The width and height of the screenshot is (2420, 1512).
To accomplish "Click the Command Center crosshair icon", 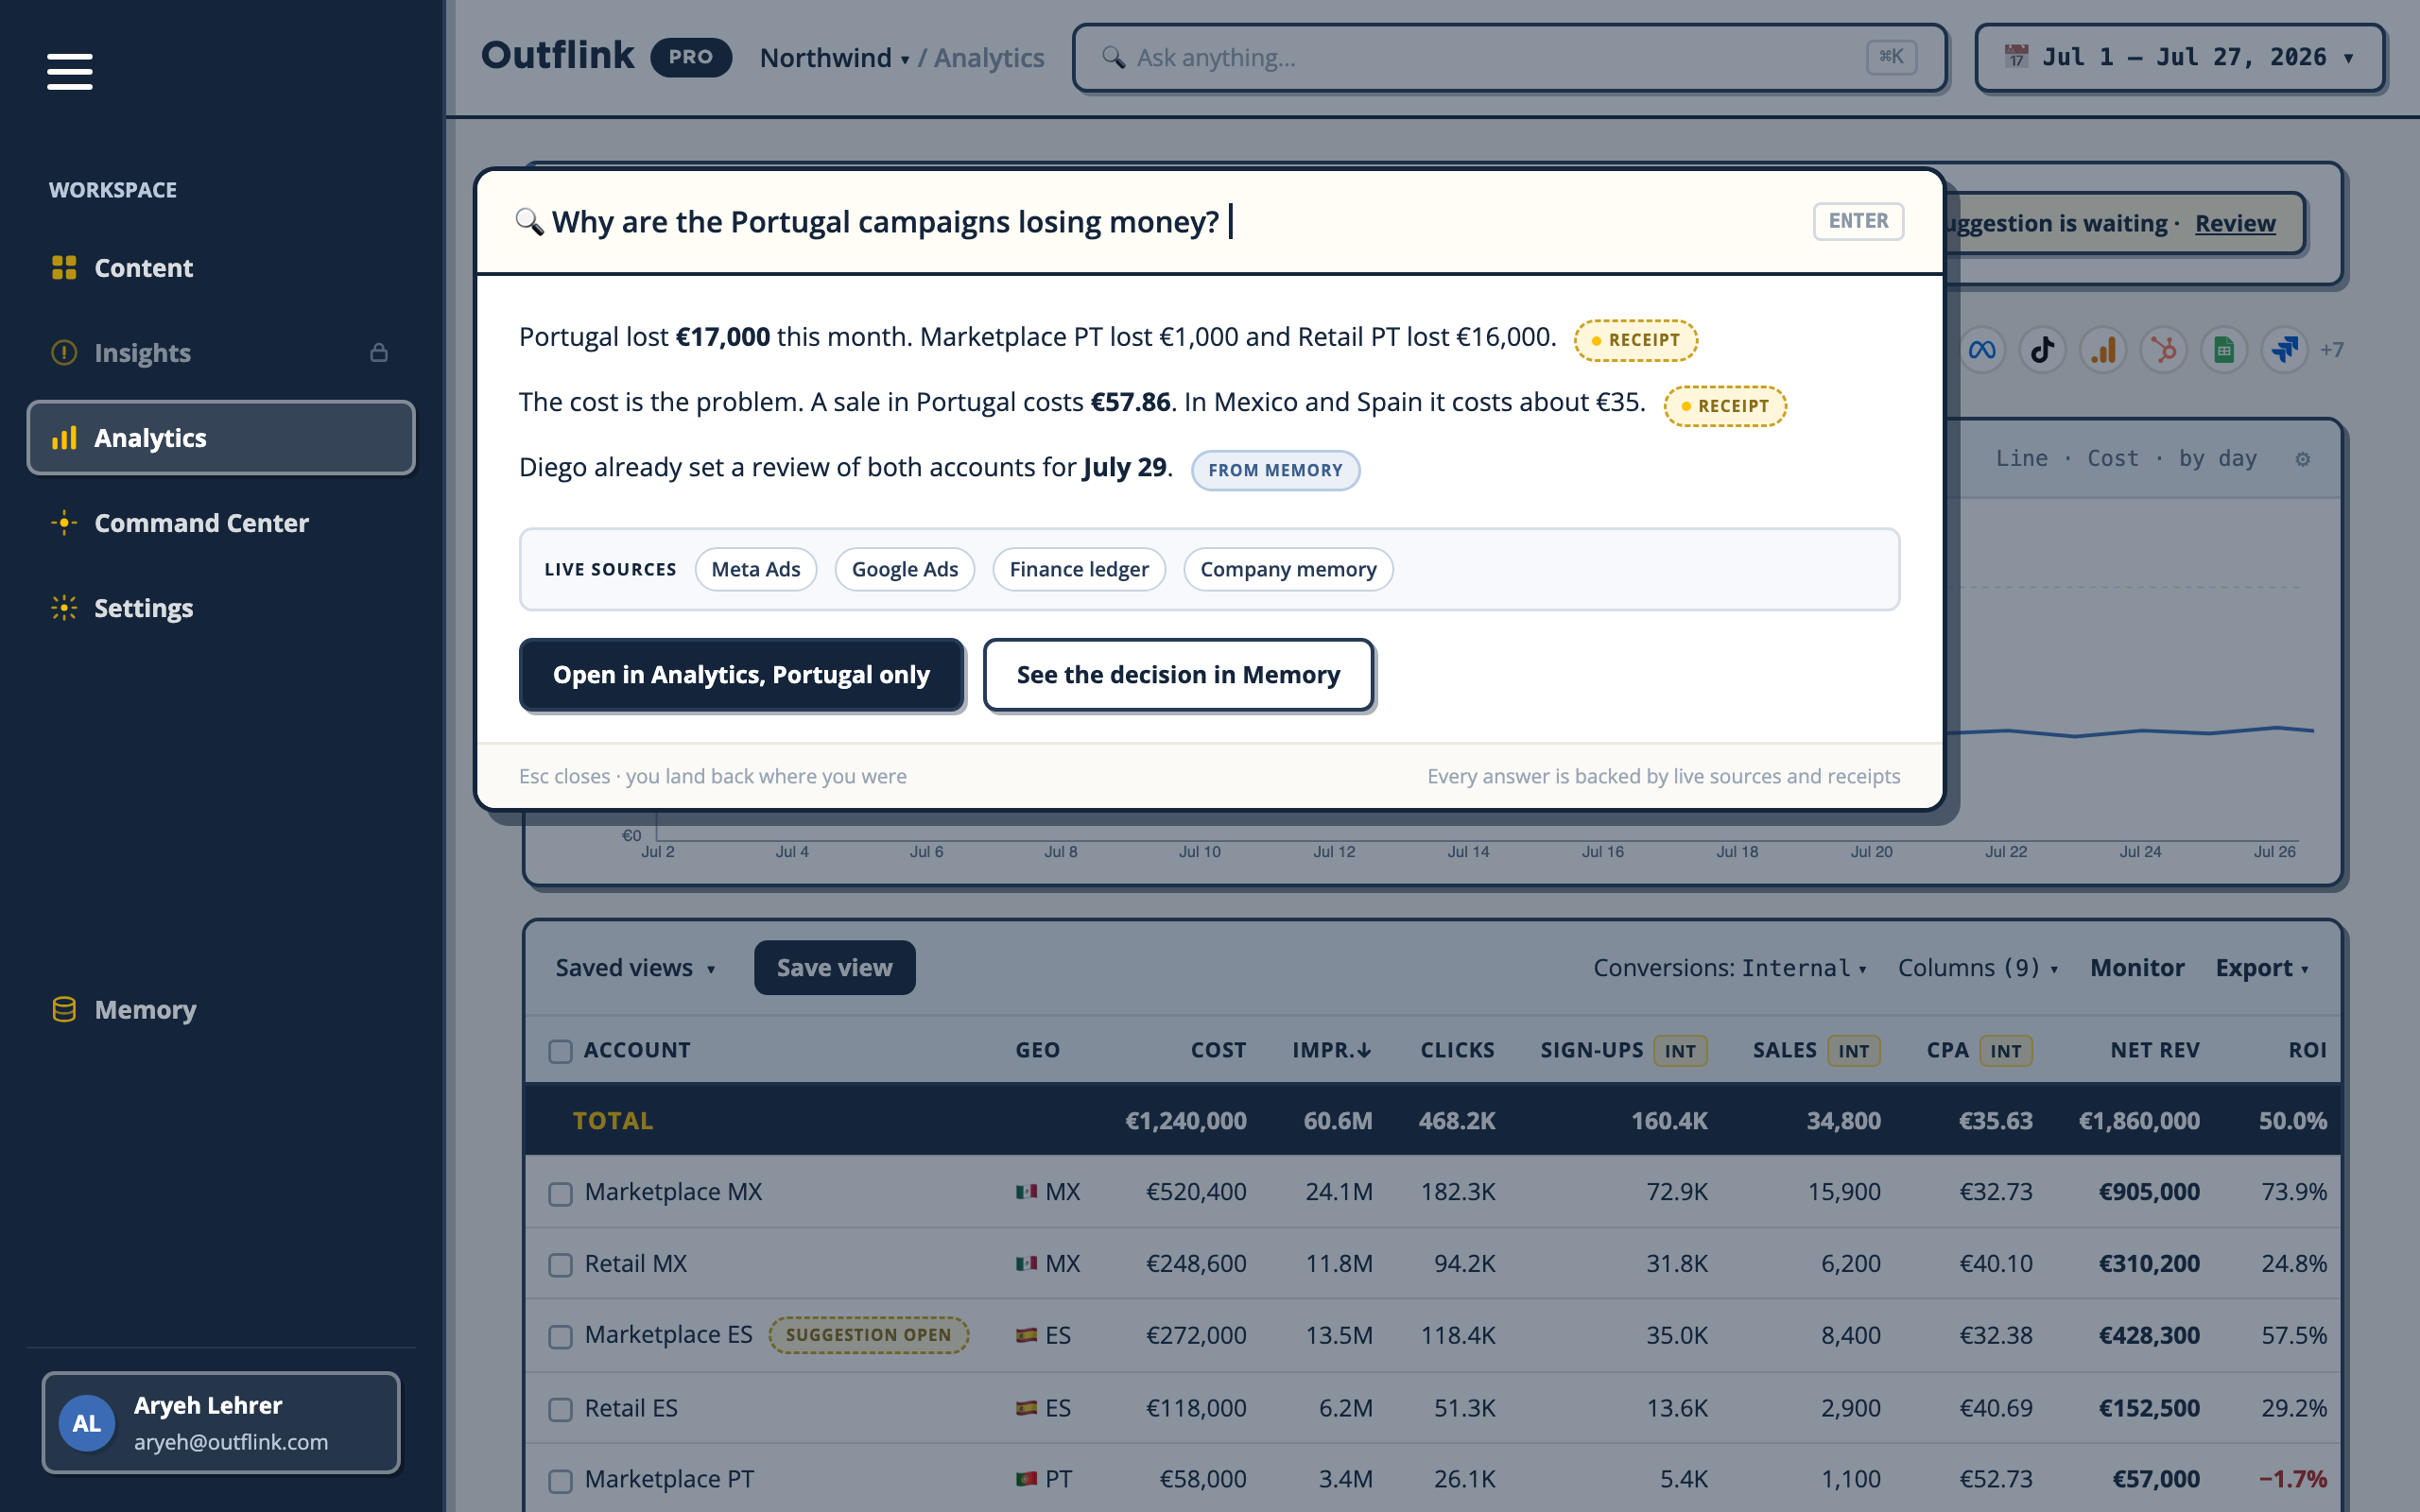I will click(x=64, y=523).
